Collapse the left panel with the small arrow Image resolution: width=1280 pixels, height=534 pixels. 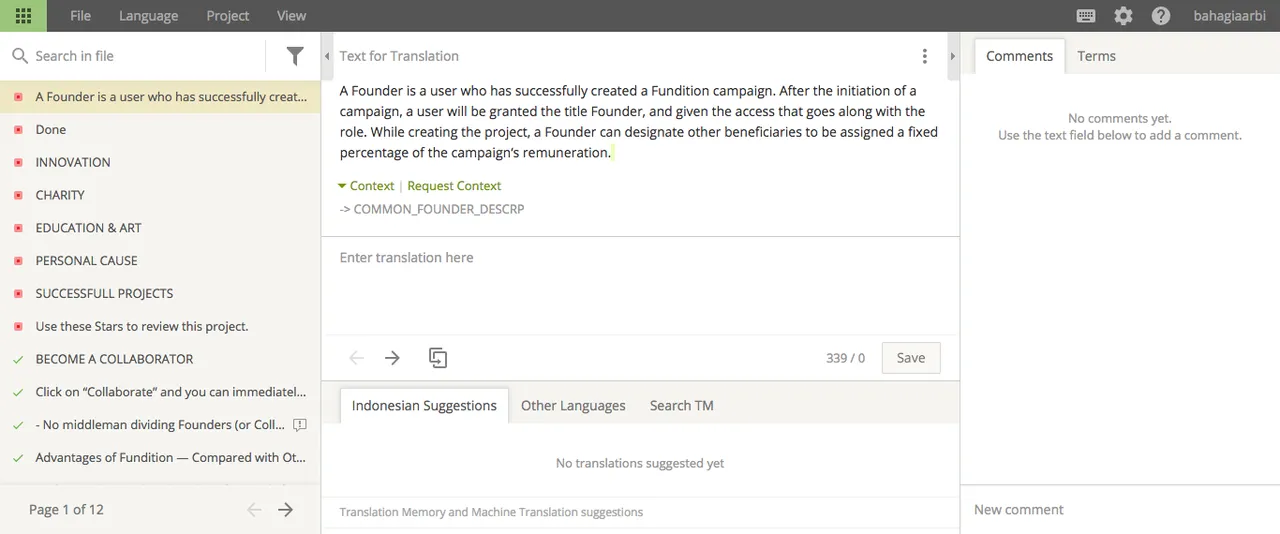coord(327,57)
